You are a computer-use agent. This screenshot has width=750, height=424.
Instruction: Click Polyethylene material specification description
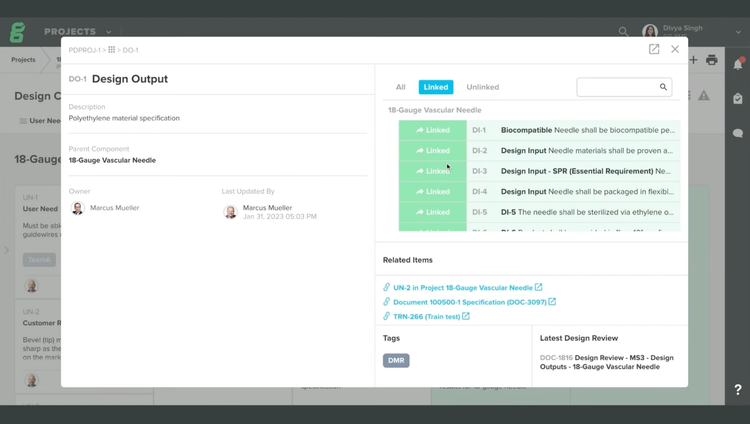point(124,118)
